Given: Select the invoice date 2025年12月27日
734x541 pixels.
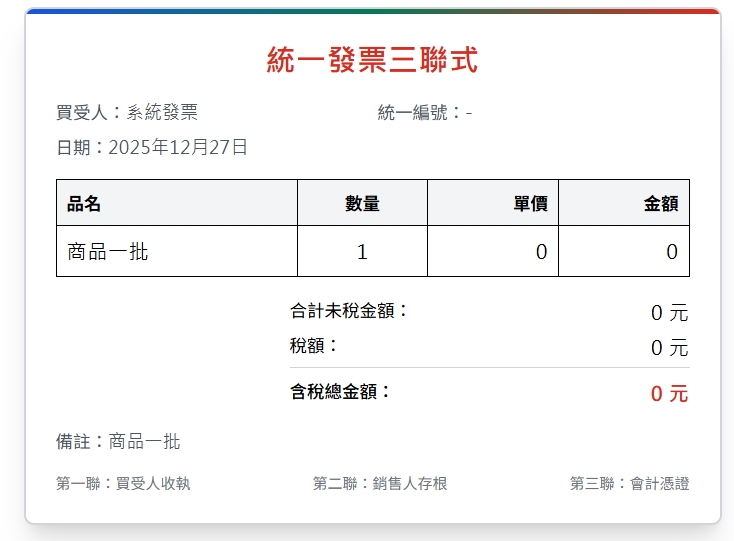Looking at the screenshot, I should point(152,148).
